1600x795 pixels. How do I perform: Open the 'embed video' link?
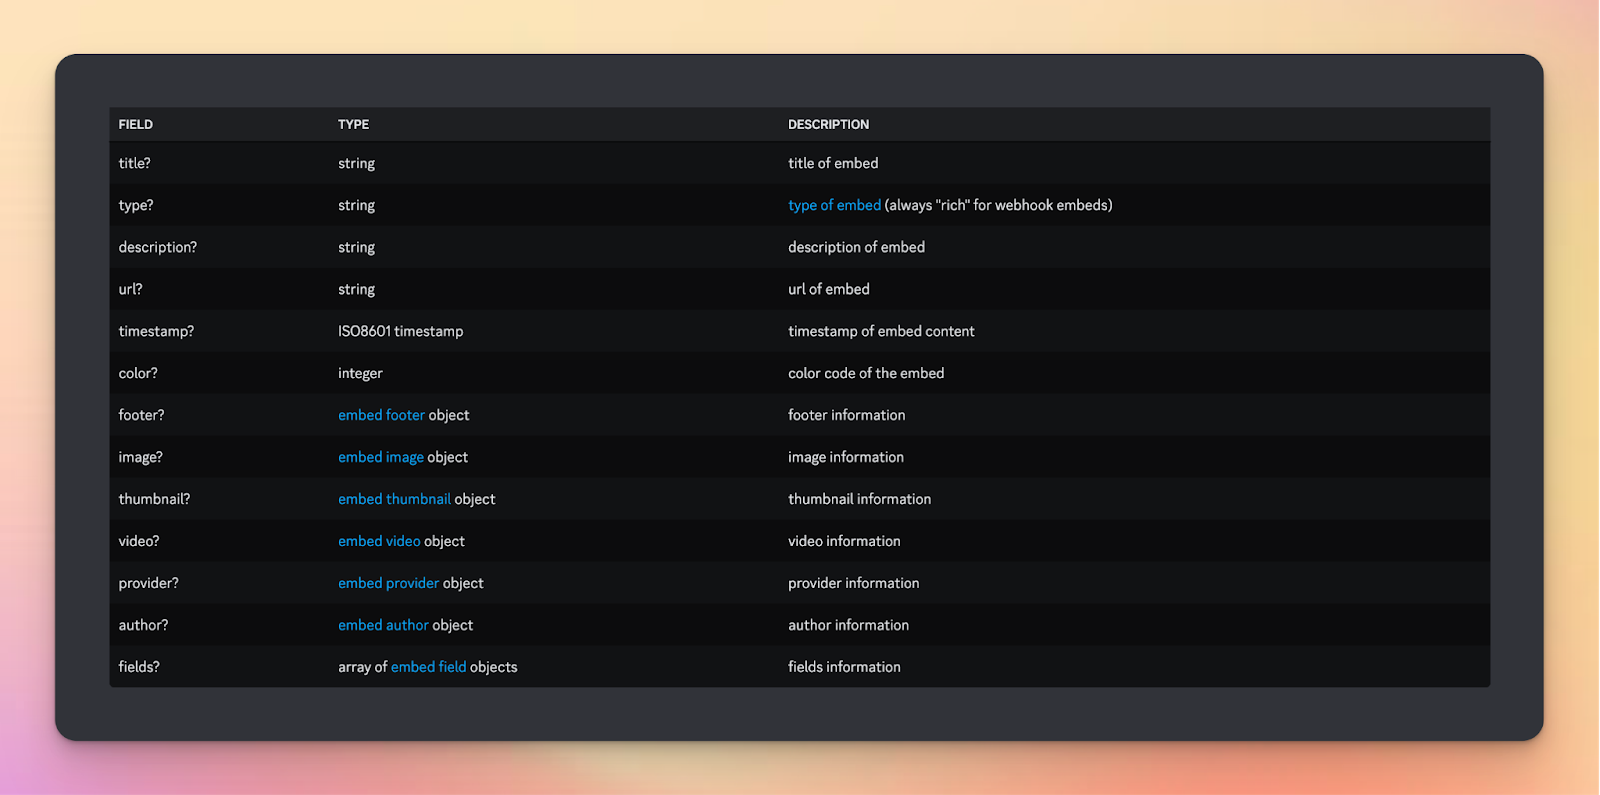379,541
